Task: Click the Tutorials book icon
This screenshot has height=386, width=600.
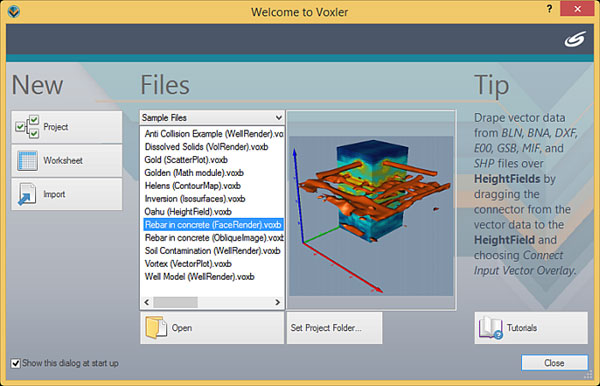Action: tap(491, 327)
